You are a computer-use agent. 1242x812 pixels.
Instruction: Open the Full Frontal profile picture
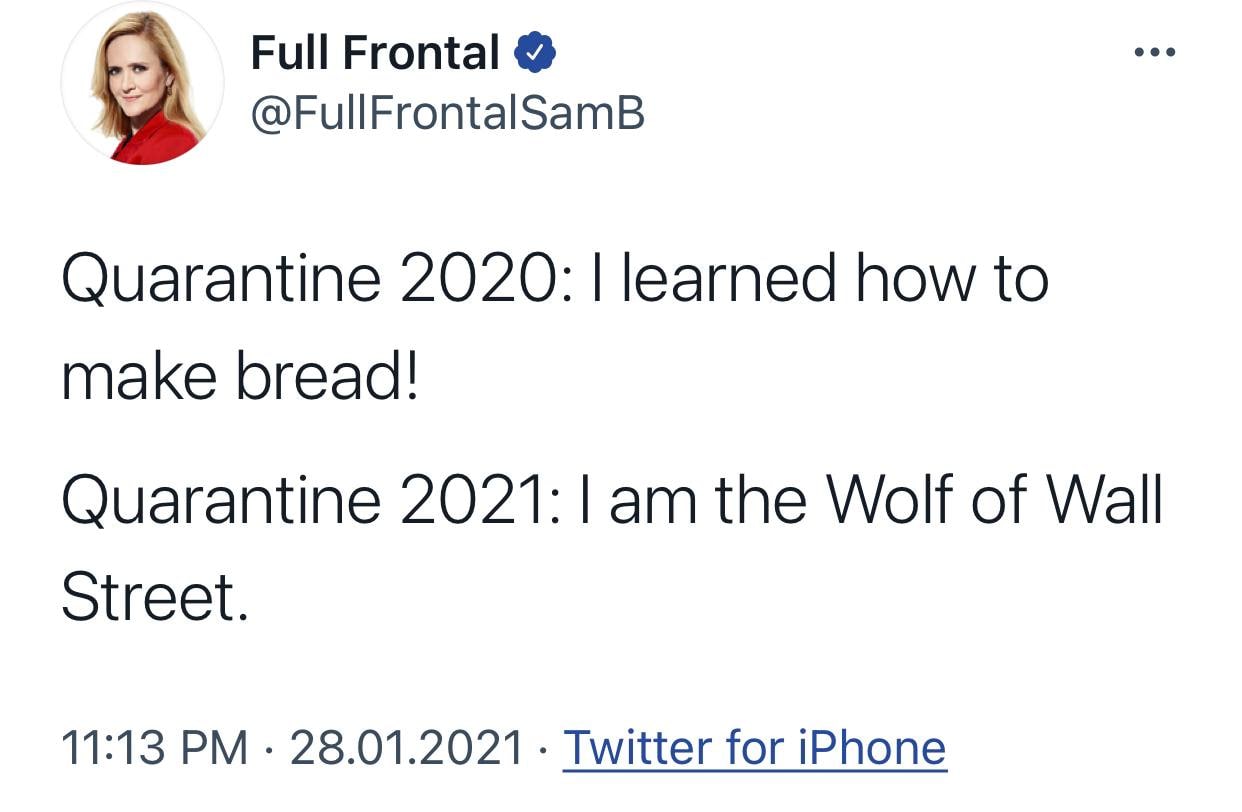(142, 82)
